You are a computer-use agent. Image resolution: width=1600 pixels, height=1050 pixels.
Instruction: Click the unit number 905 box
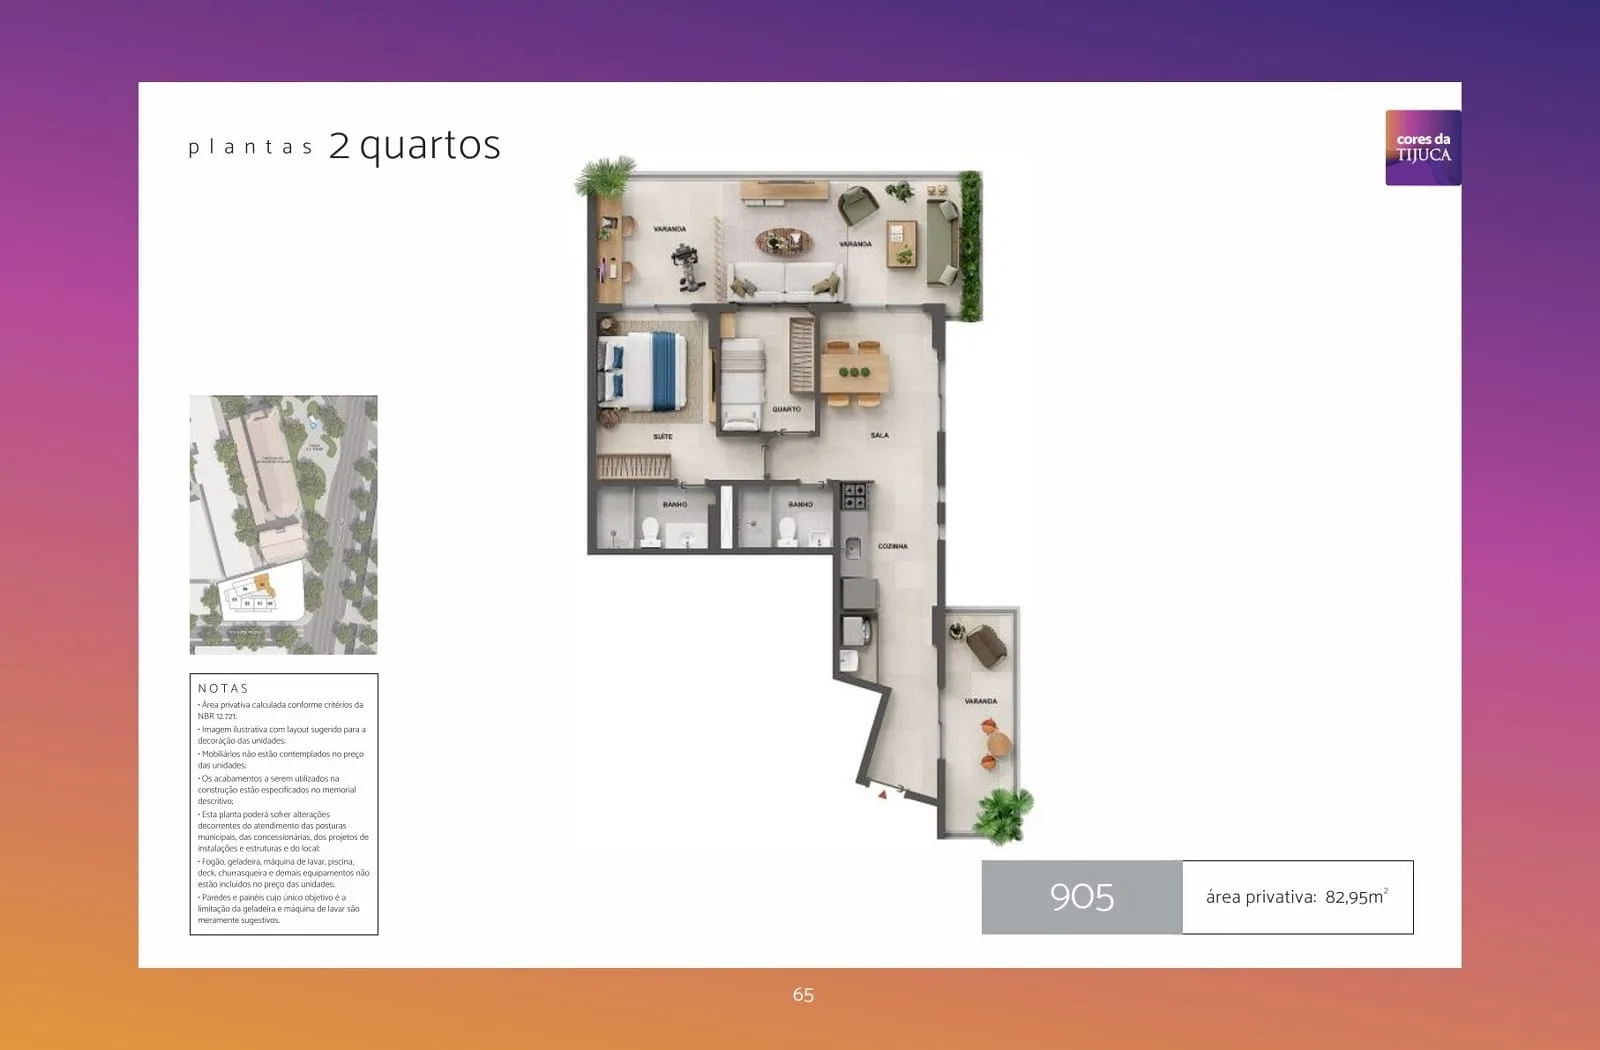(1082, 897)
